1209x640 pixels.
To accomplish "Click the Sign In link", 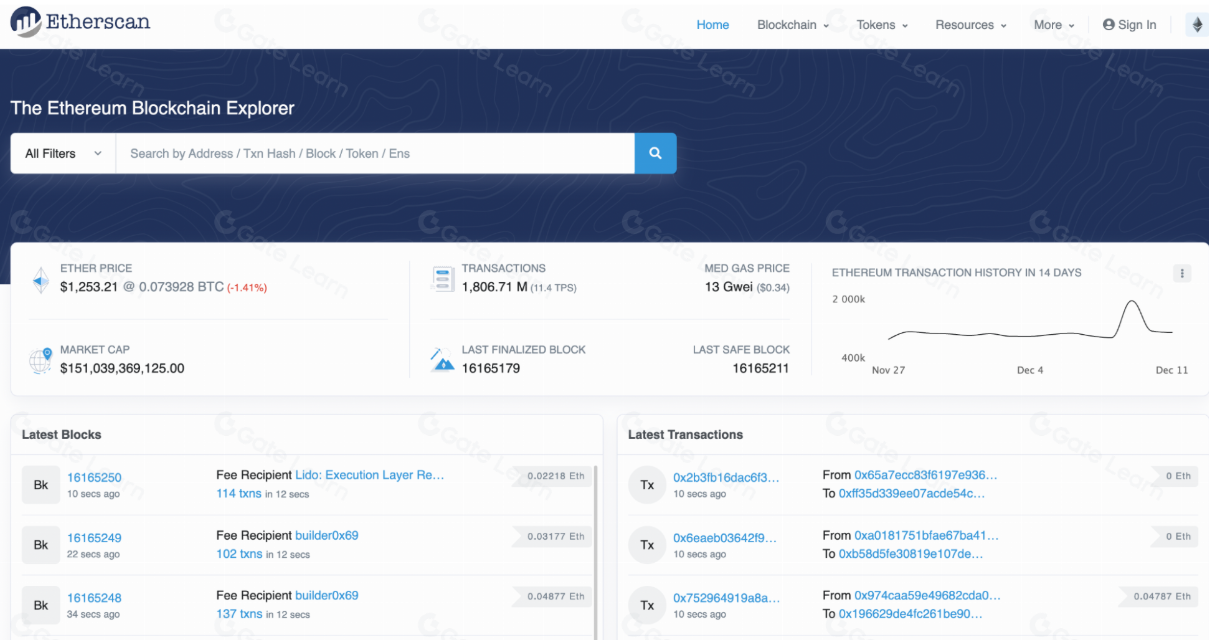I will pos(1129,25).
